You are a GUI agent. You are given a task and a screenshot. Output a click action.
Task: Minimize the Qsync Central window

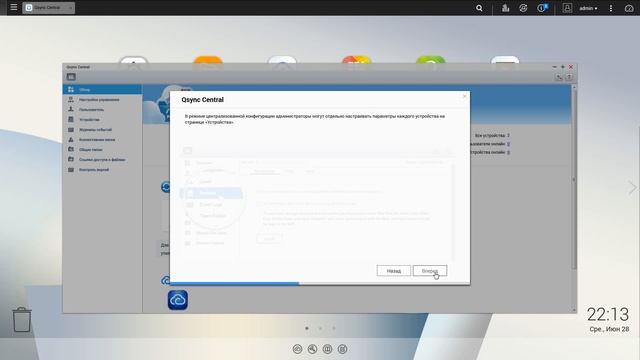click(x=554, y=67)
